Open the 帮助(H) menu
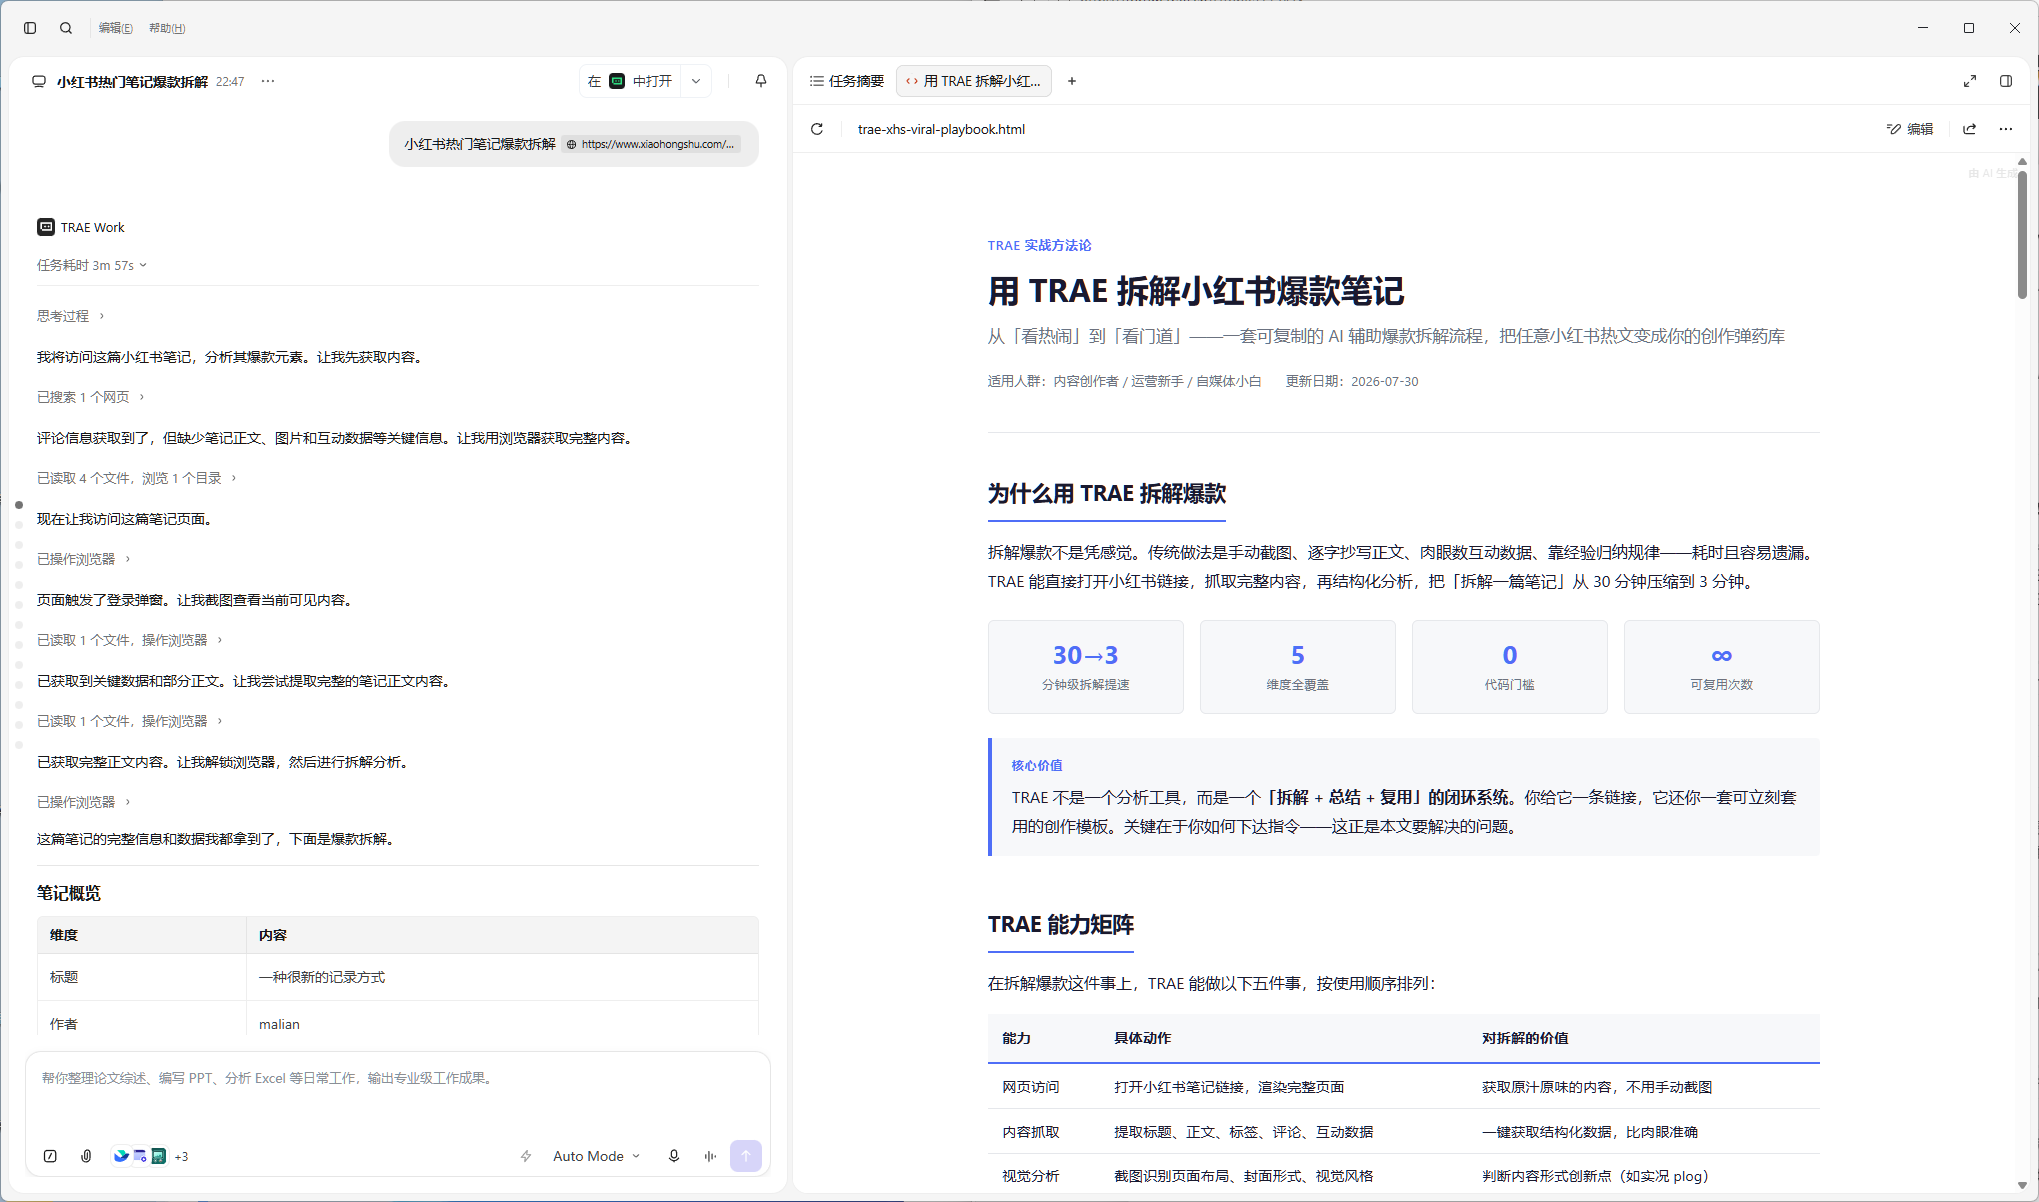Image resolution: width=2039 pixels, height=1202 pixels. 167,28
